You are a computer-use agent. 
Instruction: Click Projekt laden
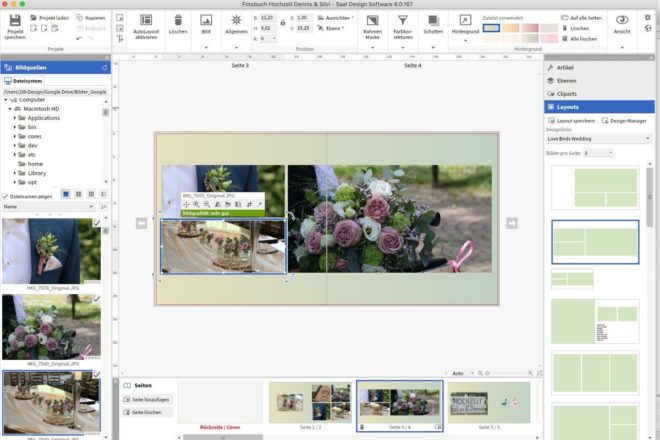[50, 18]
